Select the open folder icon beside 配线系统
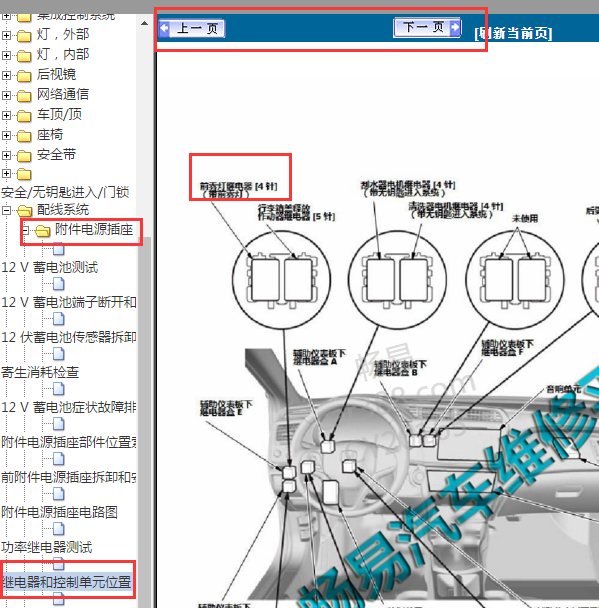The height and width of the screenshot is (608, 599). coord(25,211)
